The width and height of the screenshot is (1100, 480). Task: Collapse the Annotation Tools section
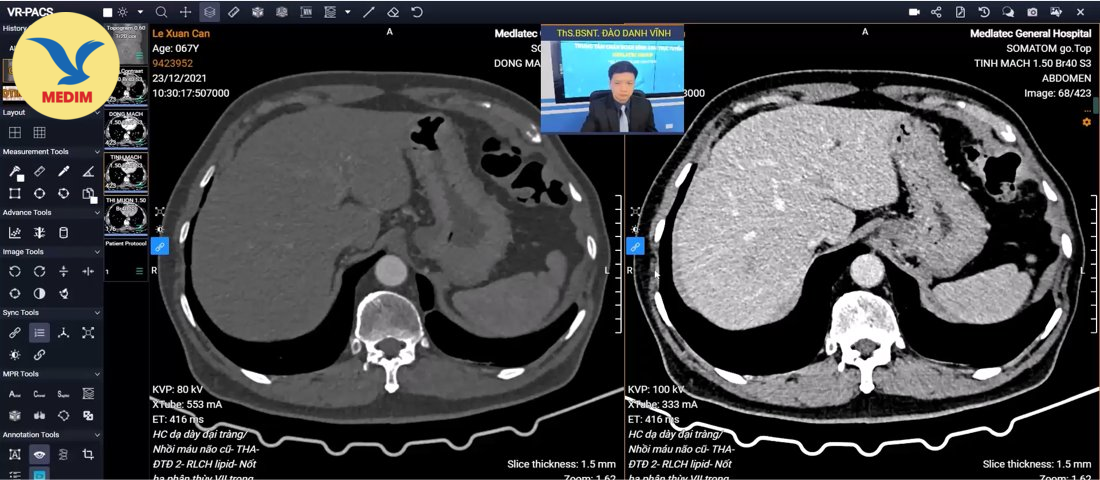click(x=97, y=434)
